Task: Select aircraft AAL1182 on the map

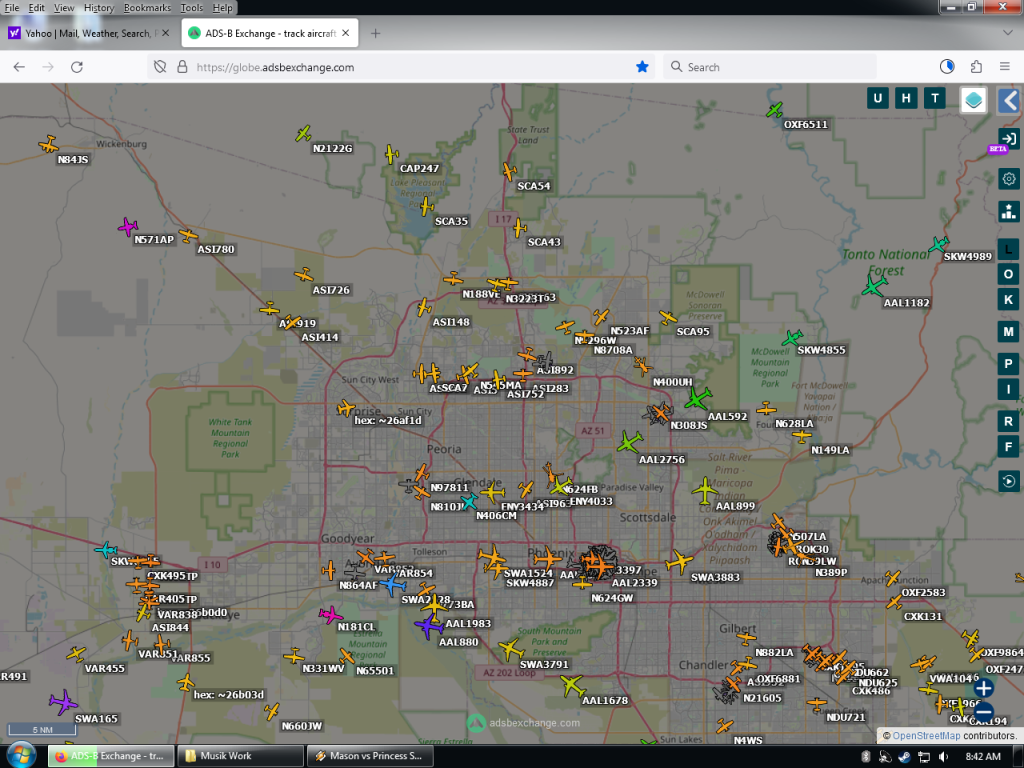Action: pos(873,286)
